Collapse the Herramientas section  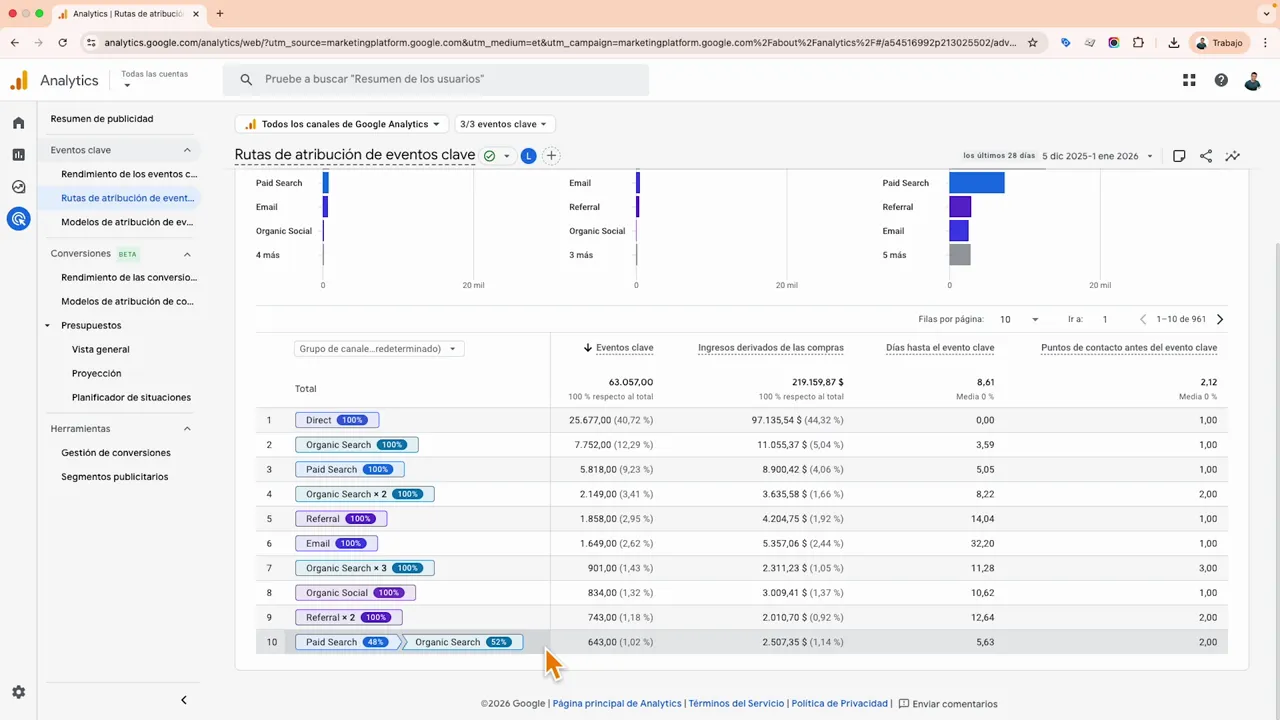[x=187, y=429]
